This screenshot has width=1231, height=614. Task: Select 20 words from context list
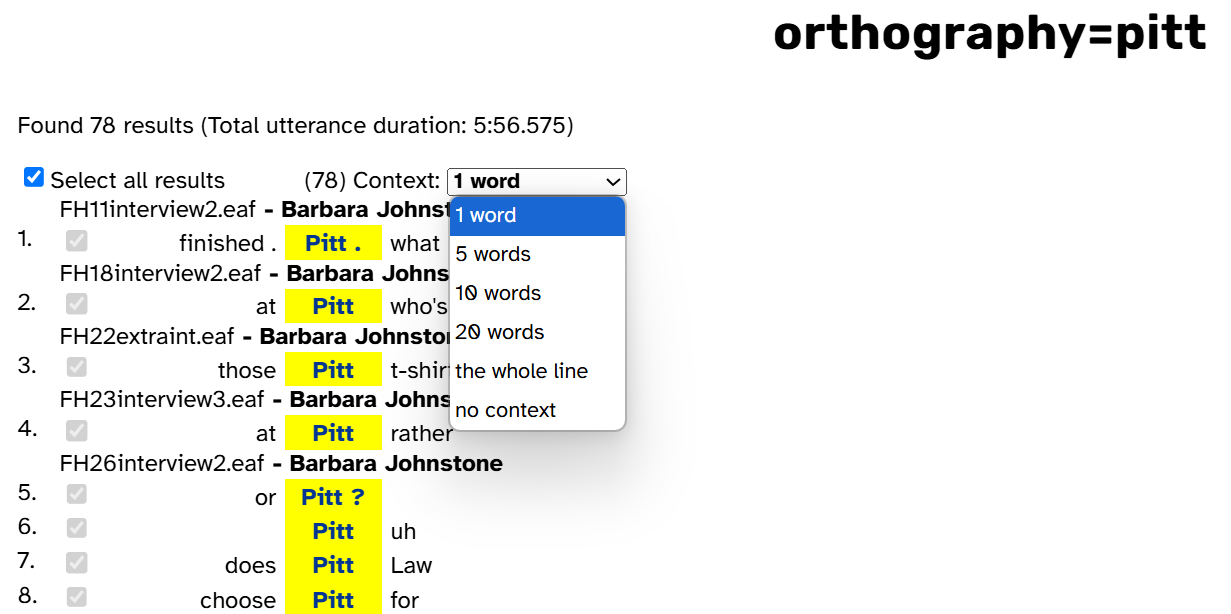tap(537, 332)
